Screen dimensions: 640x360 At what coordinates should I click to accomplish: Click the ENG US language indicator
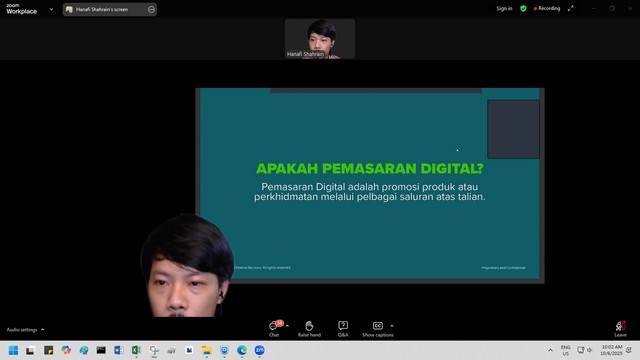[565, 350]
